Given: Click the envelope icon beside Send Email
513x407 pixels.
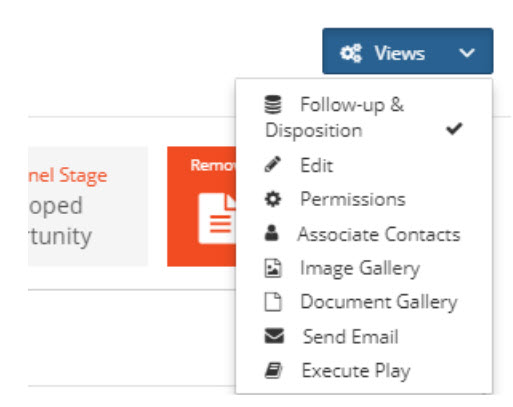Looking at the screenshot, I should pos(274,336).
